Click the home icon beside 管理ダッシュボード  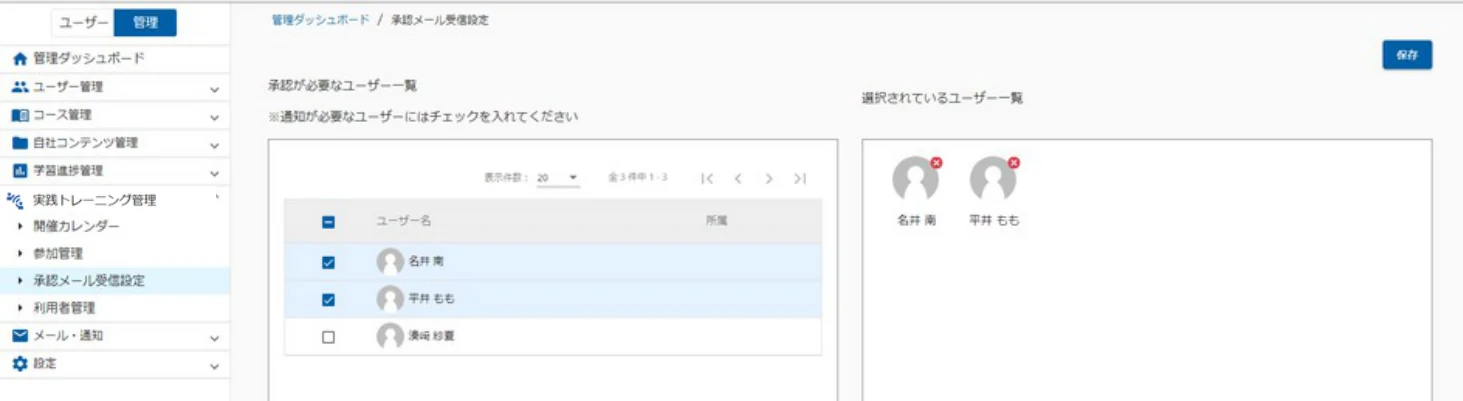point(20,59)
